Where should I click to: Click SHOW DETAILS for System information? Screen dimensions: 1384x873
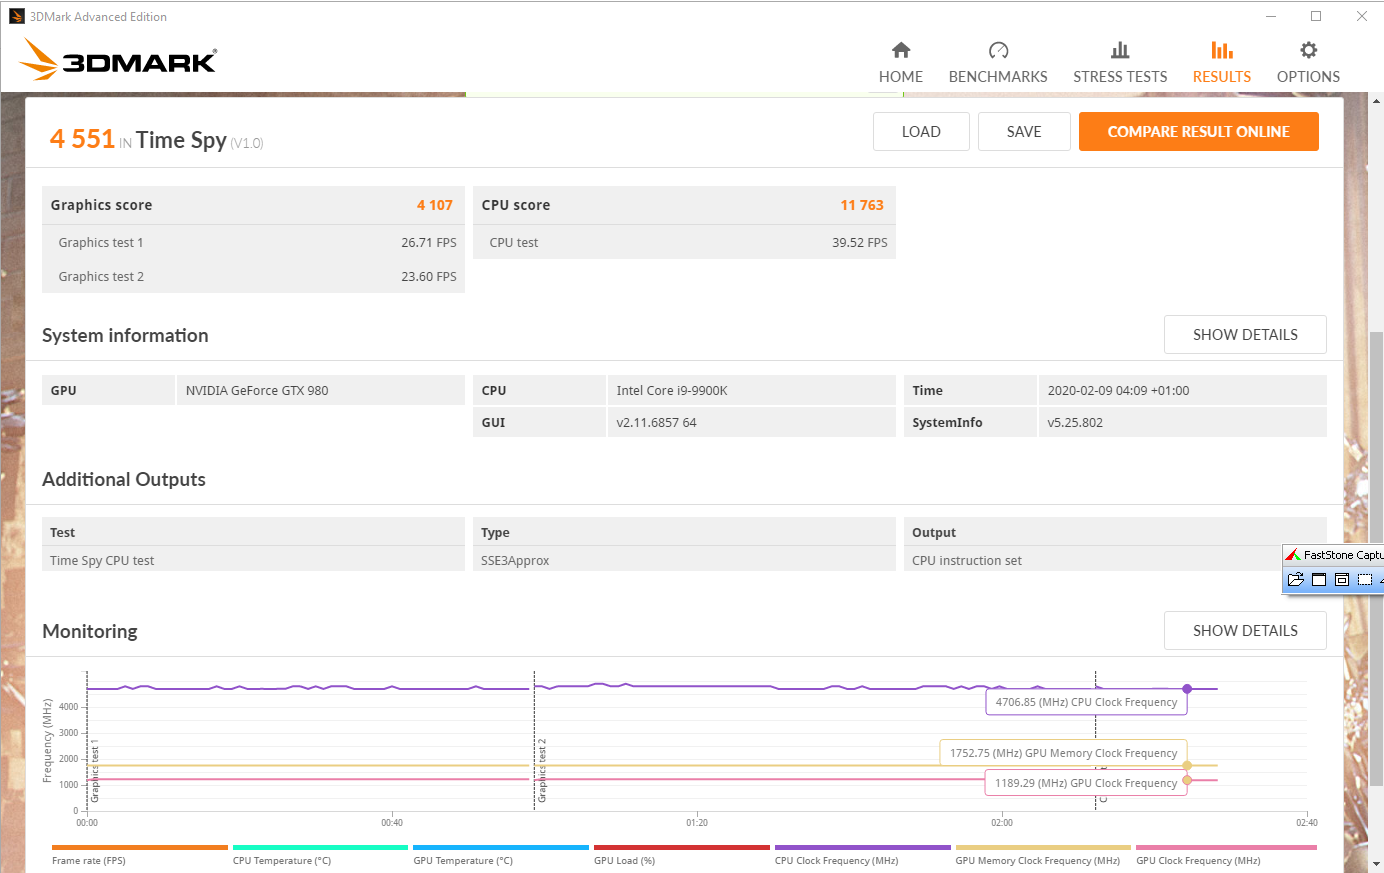tap(1245, 335)
